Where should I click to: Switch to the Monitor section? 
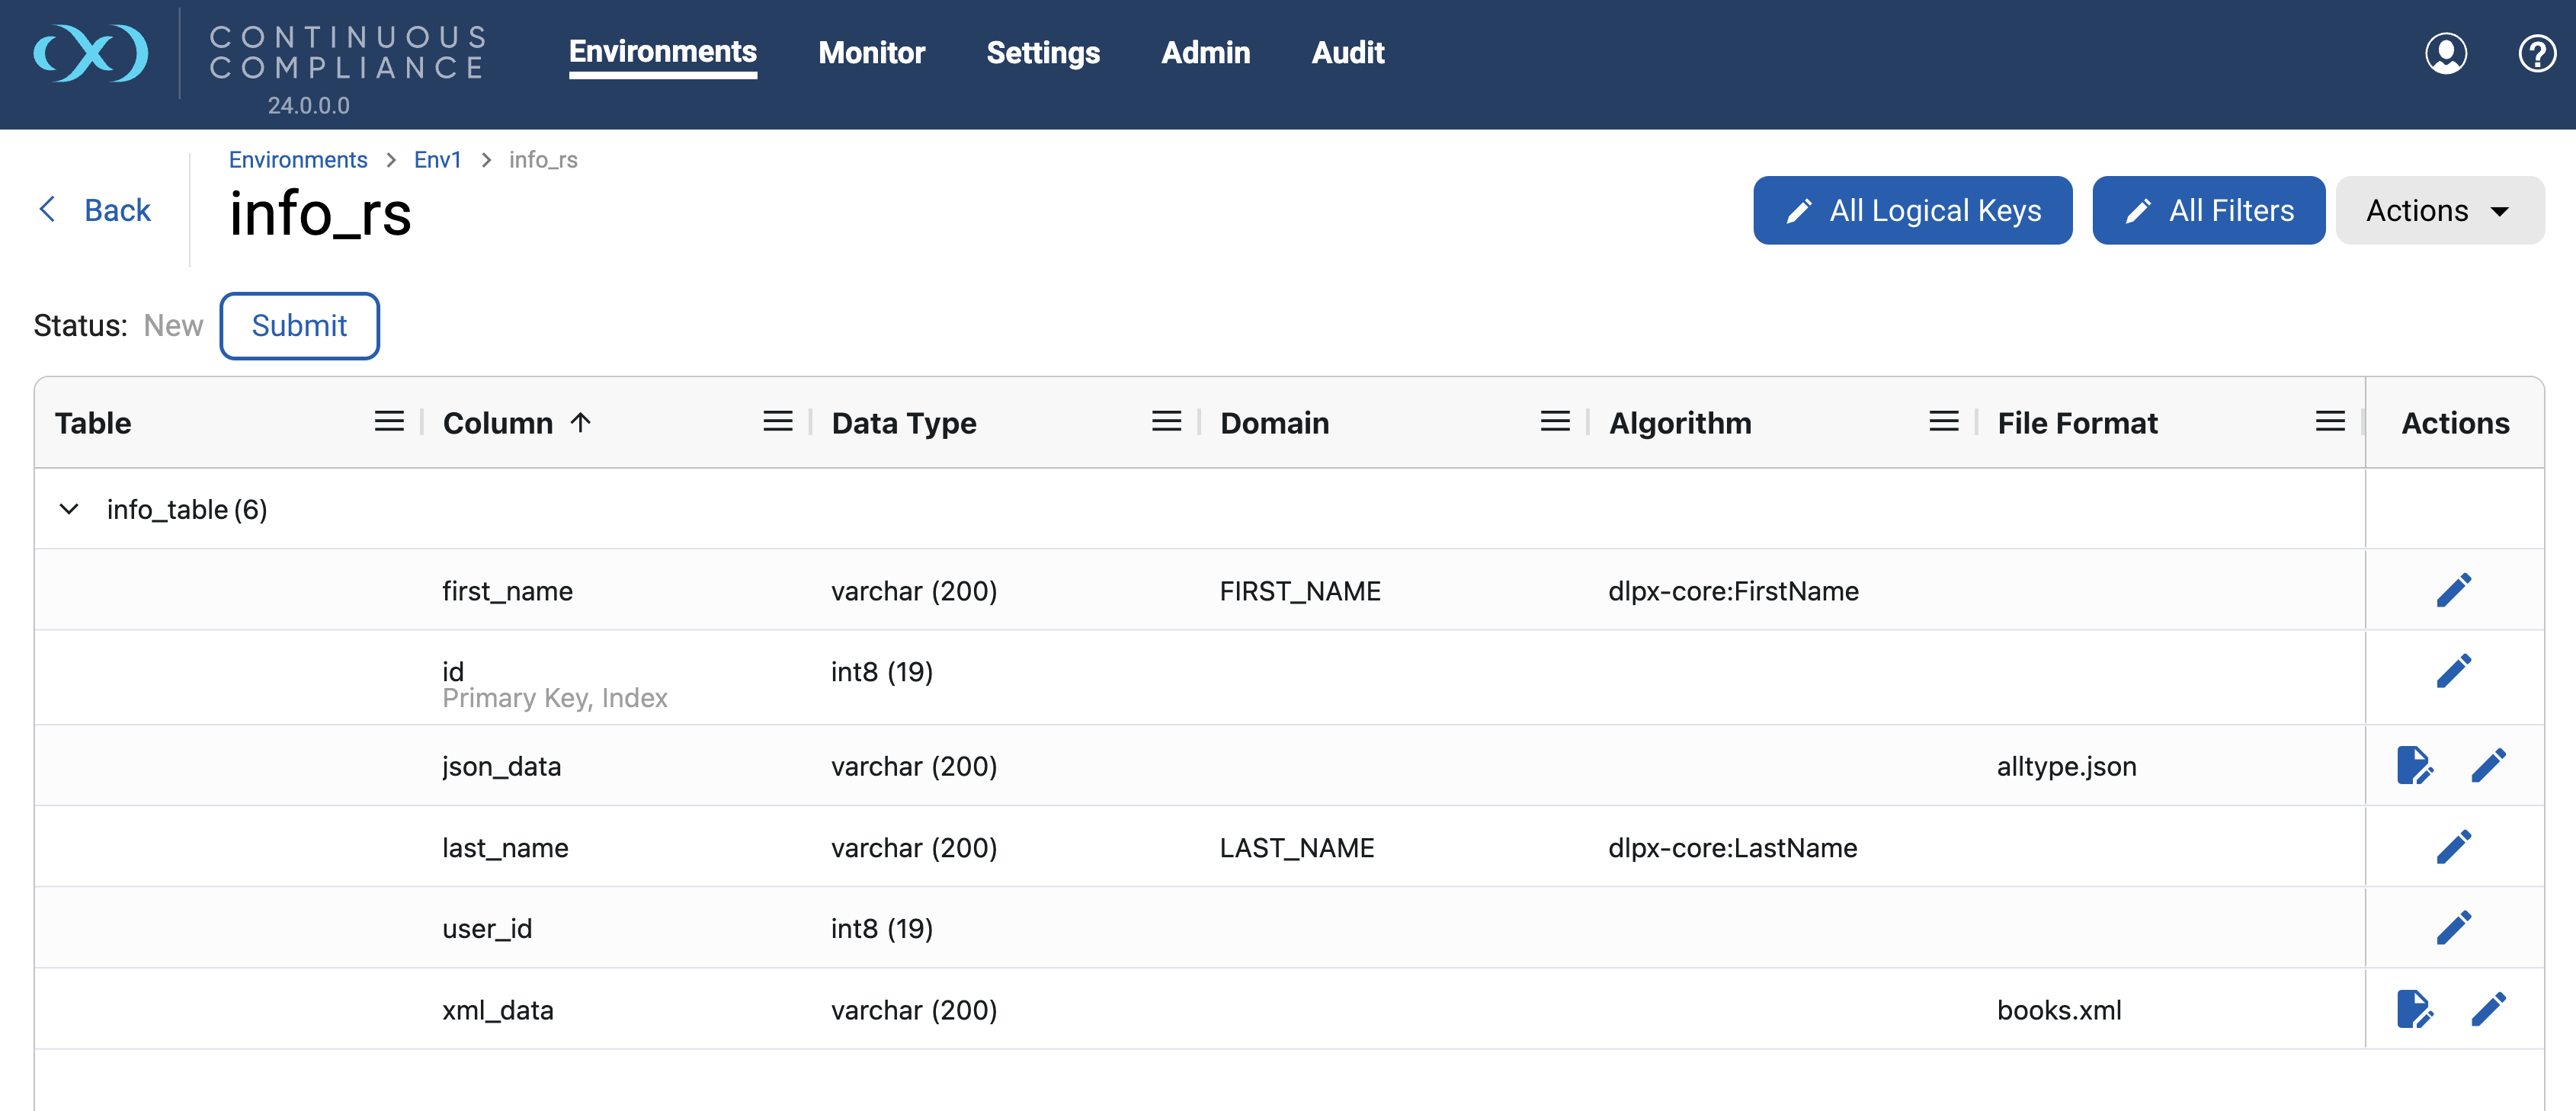871,53
